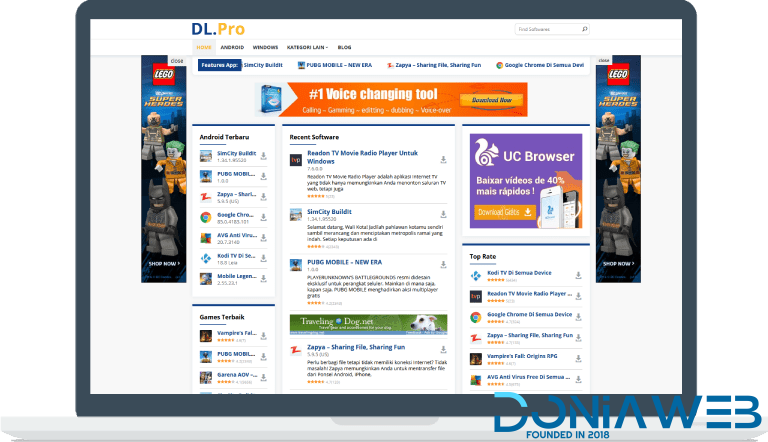The height and width of the screenshot is (442, 768).
Task: Click SHOP NOW on right LEGO ad
Action: coord(618,264)
